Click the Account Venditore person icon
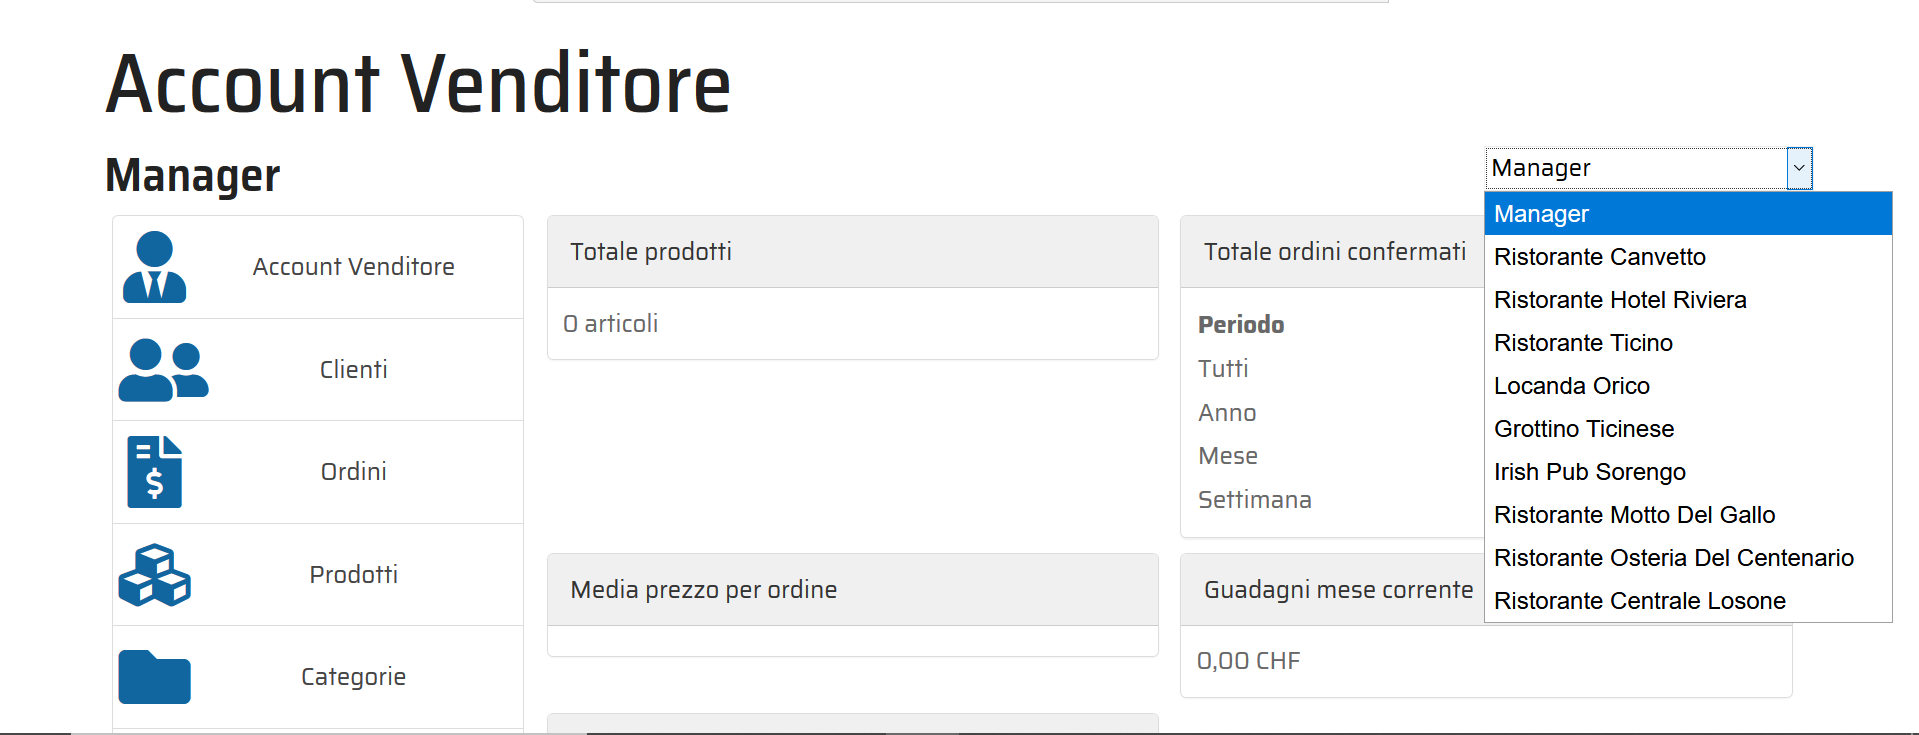This screenshot has height=735, width=1919. (154, 267)
